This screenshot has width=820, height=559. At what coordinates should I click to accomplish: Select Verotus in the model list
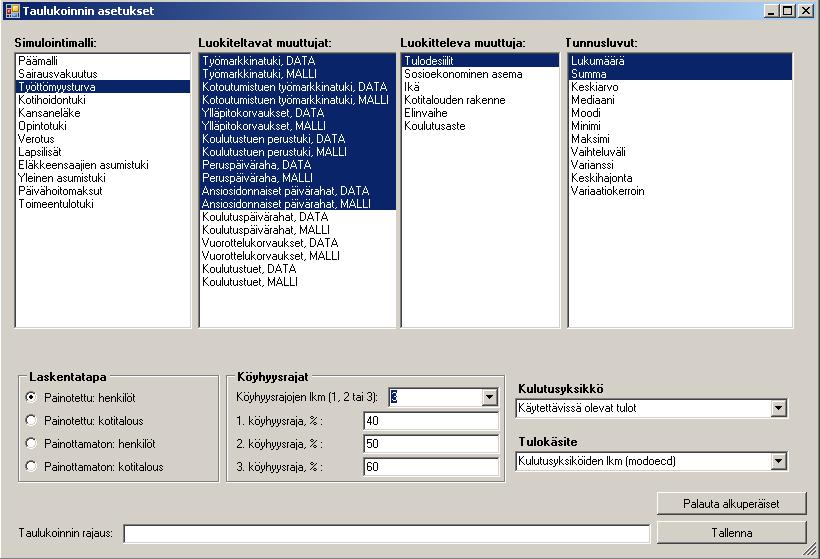(x=103, y=139)
